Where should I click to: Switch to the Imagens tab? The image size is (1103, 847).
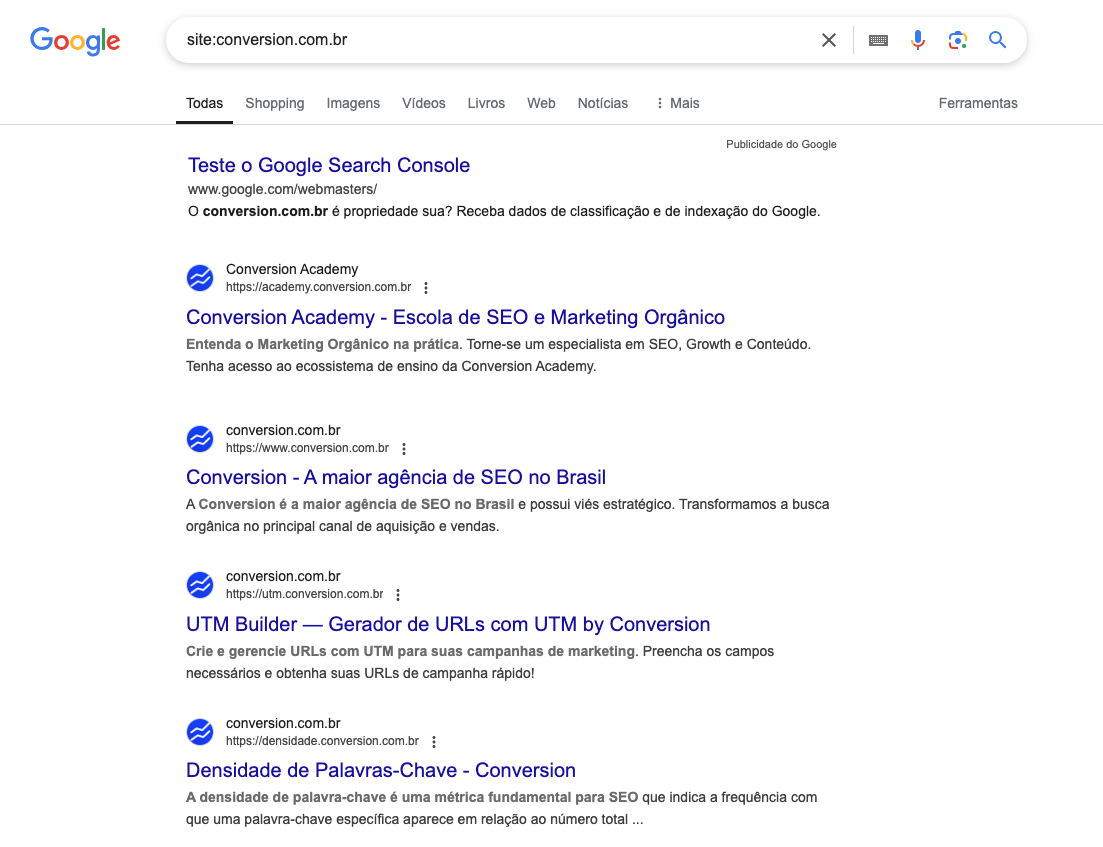pos(353,103)
